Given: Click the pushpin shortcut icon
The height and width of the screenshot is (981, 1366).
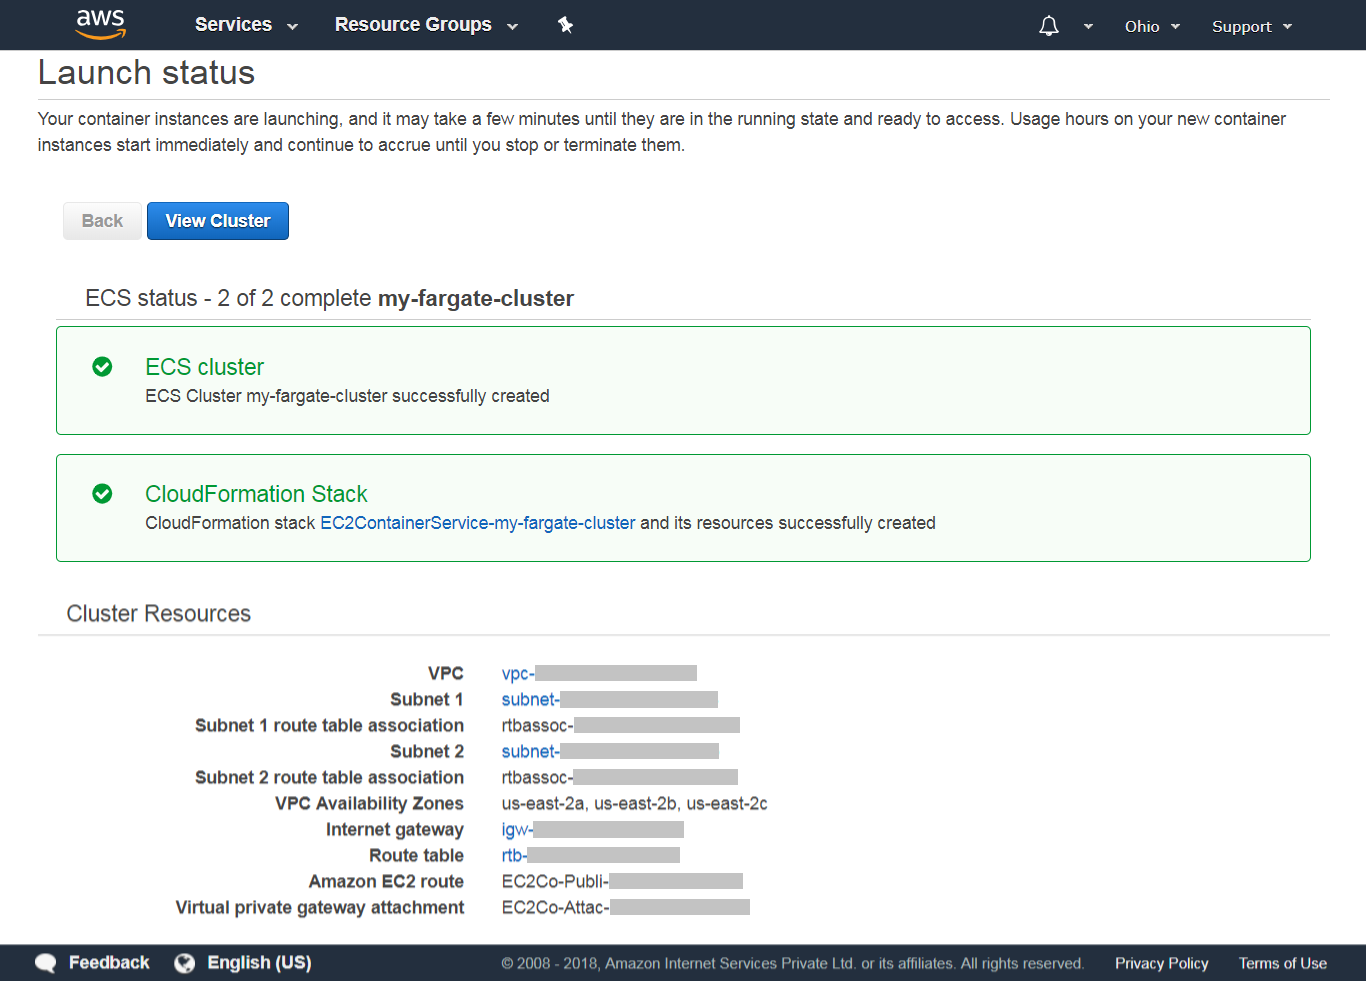Looking at the screenshot, I should coord(565,25).
